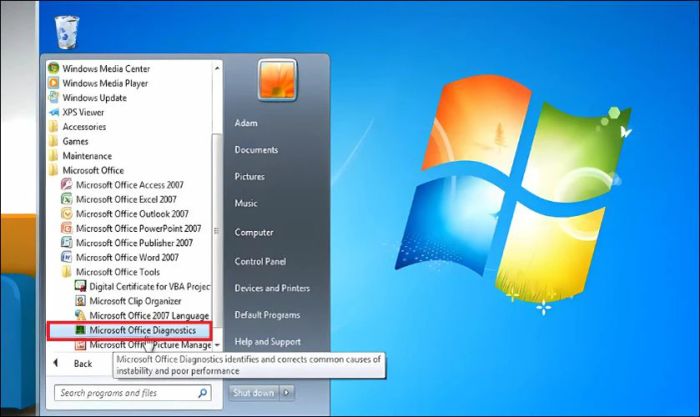
Task: Open Documents from the Start menu
Action: pos(256,150)
